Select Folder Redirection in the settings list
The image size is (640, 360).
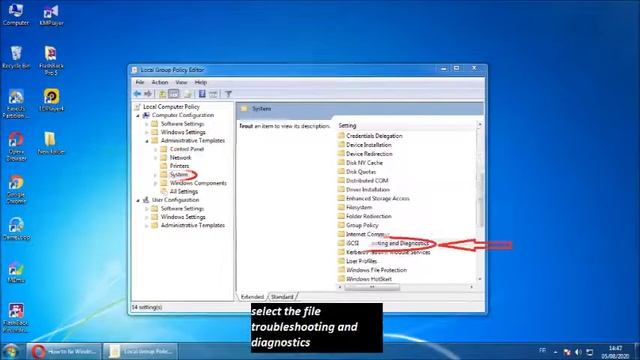pyautogui.click(x=369, y=216)
